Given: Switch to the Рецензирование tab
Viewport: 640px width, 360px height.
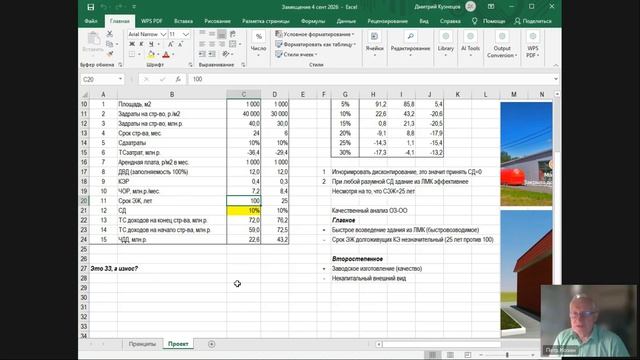Looking at the screenshot, I should (387, 21).
